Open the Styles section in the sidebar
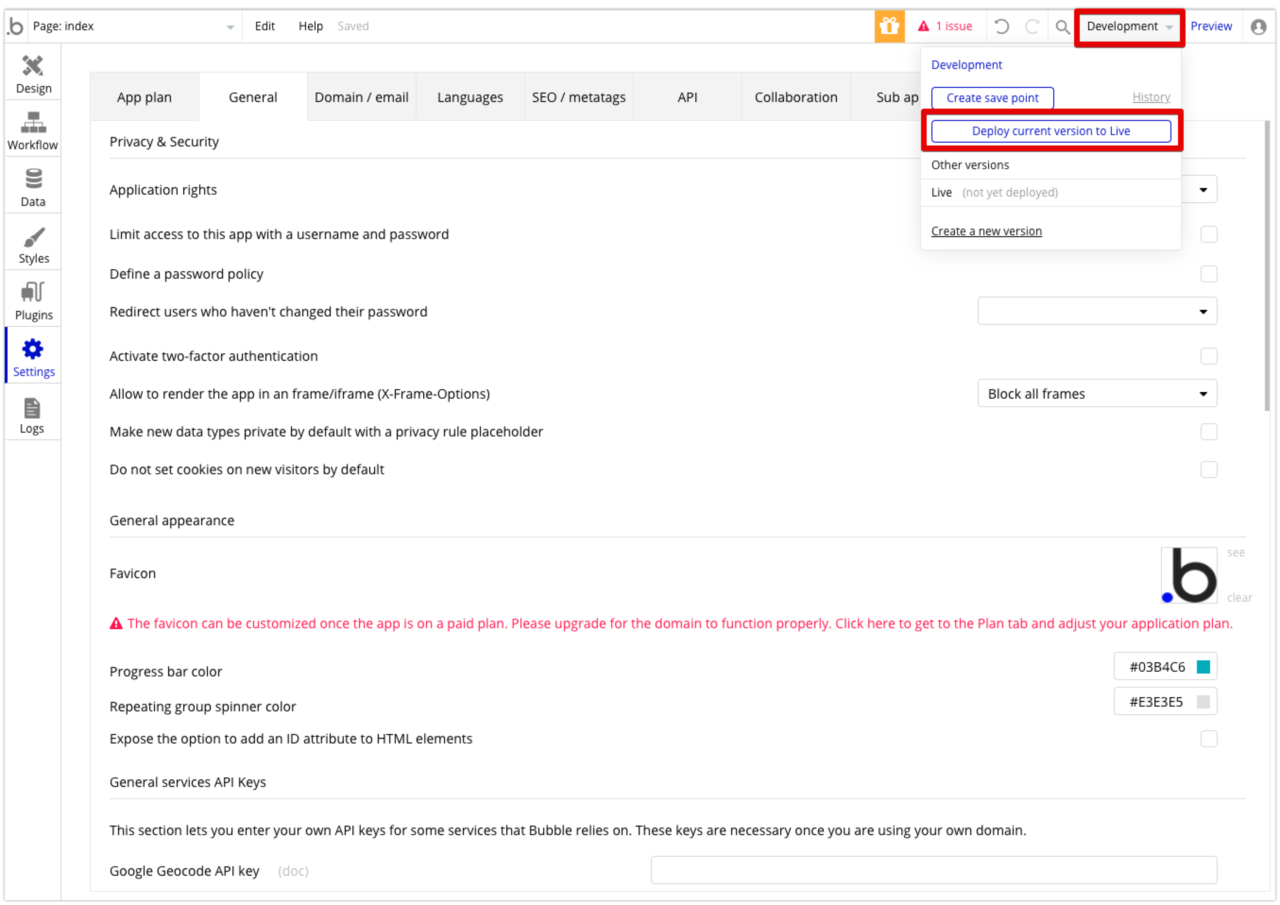The width and height of the screenshot is (1280, 905). (x=33, y=244)
